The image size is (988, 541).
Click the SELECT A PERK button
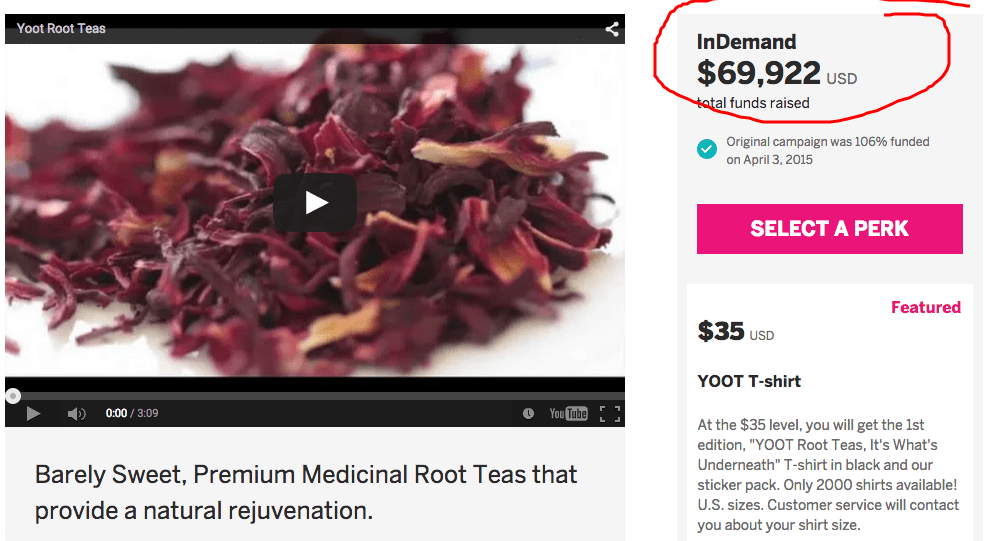(x=829, y=229)
